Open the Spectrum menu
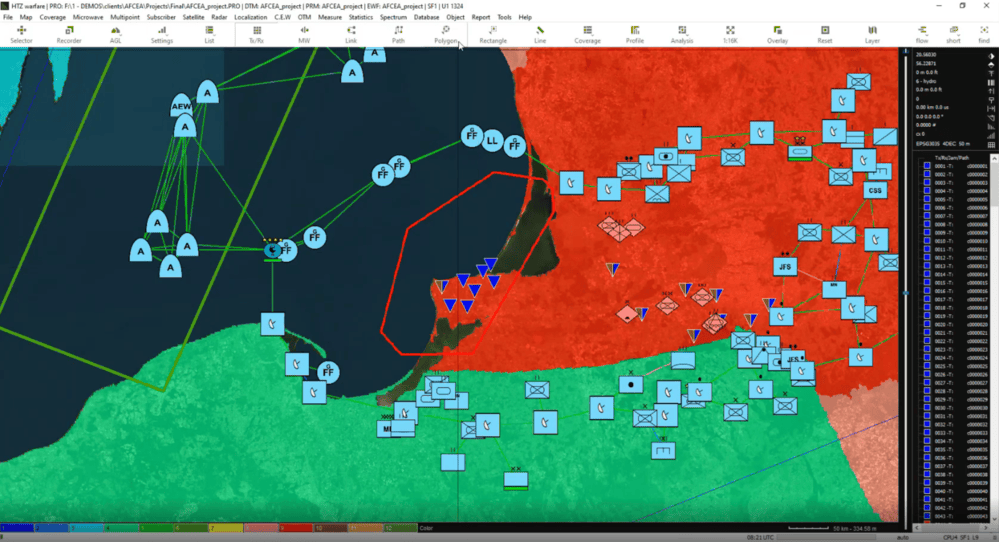 [393, 17]
